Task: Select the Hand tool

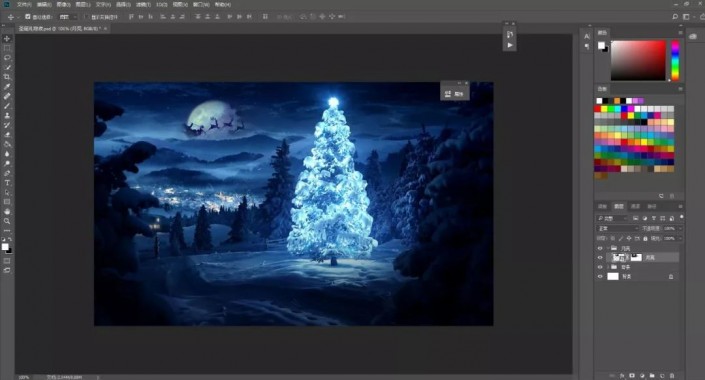Action: (x=7, y=211)
